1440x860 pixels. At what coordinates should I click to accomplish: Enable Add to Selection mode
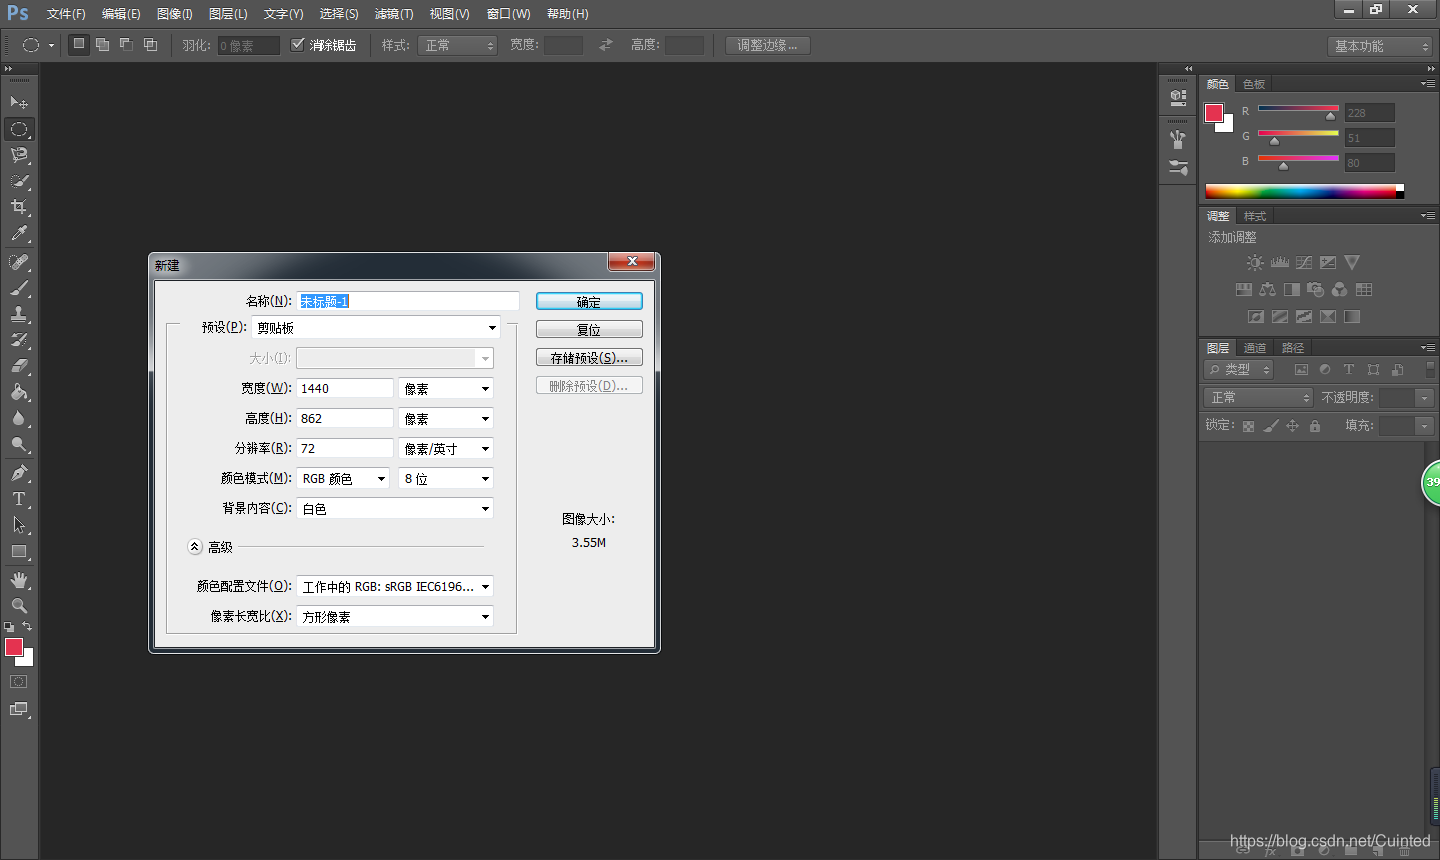(103, 45)
